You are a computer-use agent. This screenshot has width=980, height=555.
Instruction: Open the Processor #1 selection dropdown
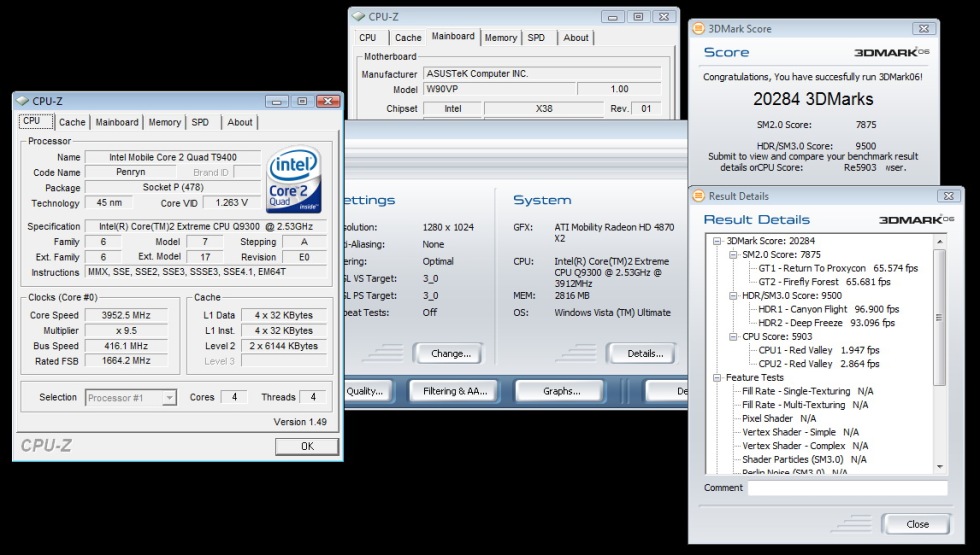pyautogui.click(x=169, y=398)
